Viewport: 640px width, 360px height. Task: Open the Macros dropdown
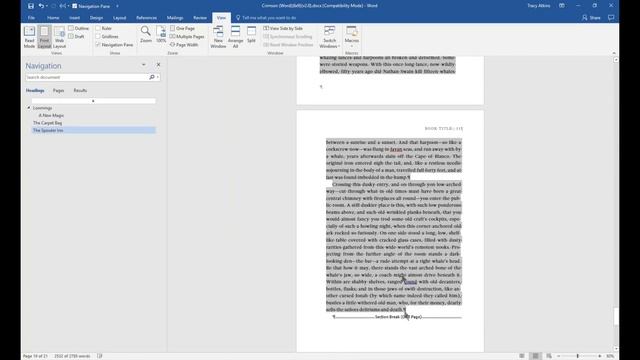point(351,37)
